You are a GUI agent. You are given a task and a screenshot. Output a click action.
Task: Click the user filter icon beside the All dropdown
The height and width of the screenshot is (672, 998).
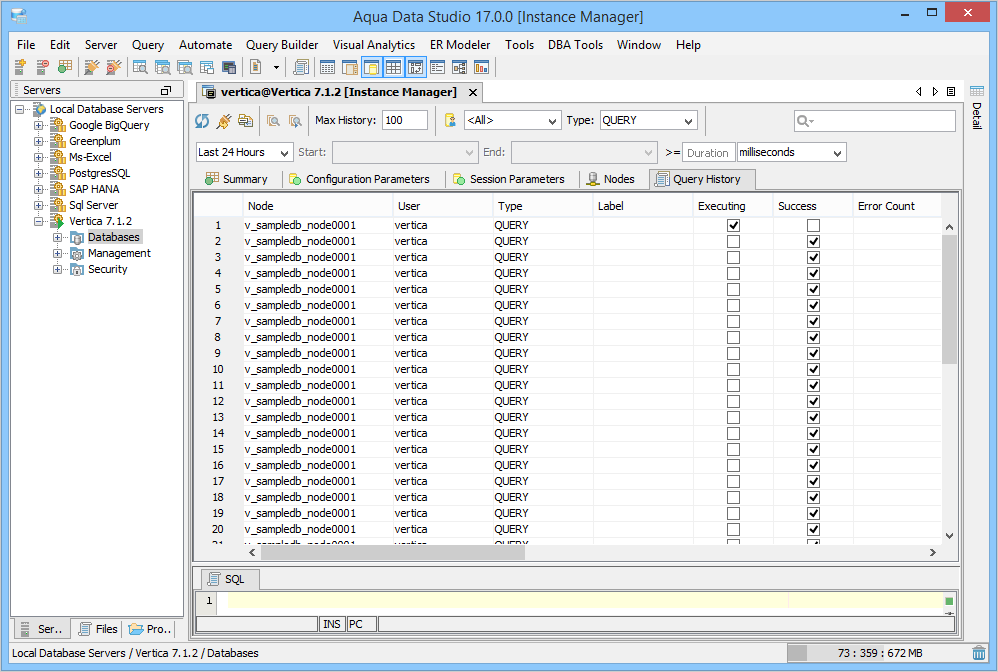(x=450, y=120)
